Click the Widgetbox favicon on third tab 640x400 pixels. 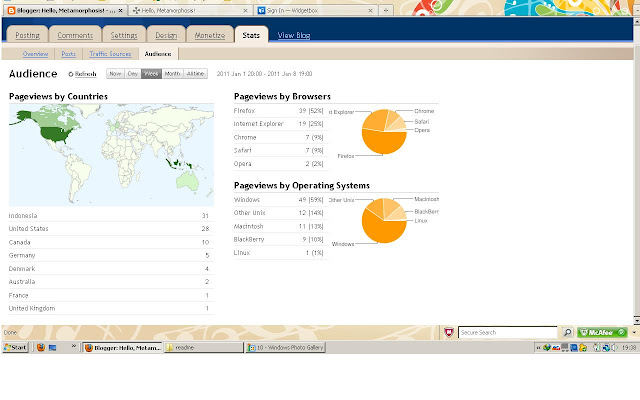click(x=262, y=11)
